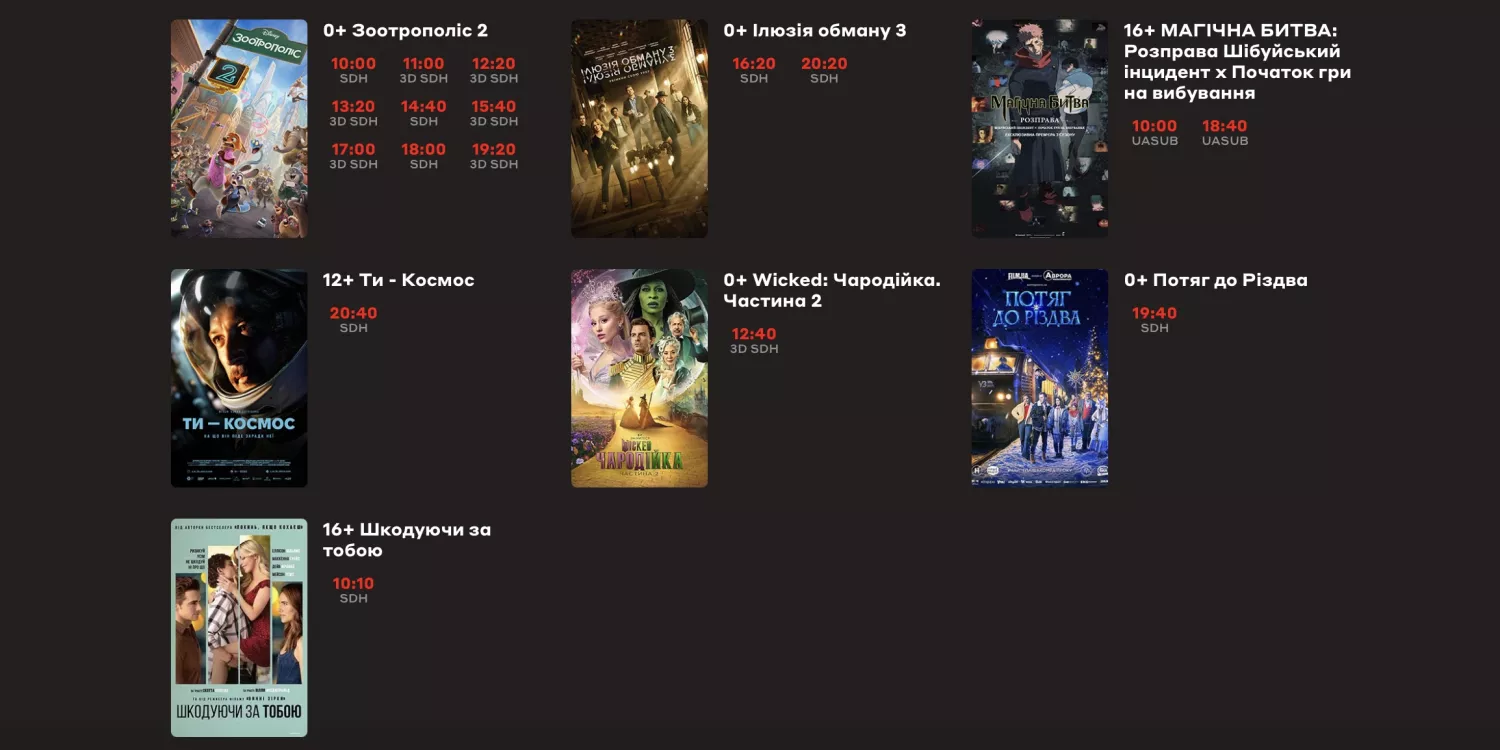This screenshot has height=750, width=1500.
Task: Click the Ти - Космос astronaut poster
Action: [x=238, y=377]
